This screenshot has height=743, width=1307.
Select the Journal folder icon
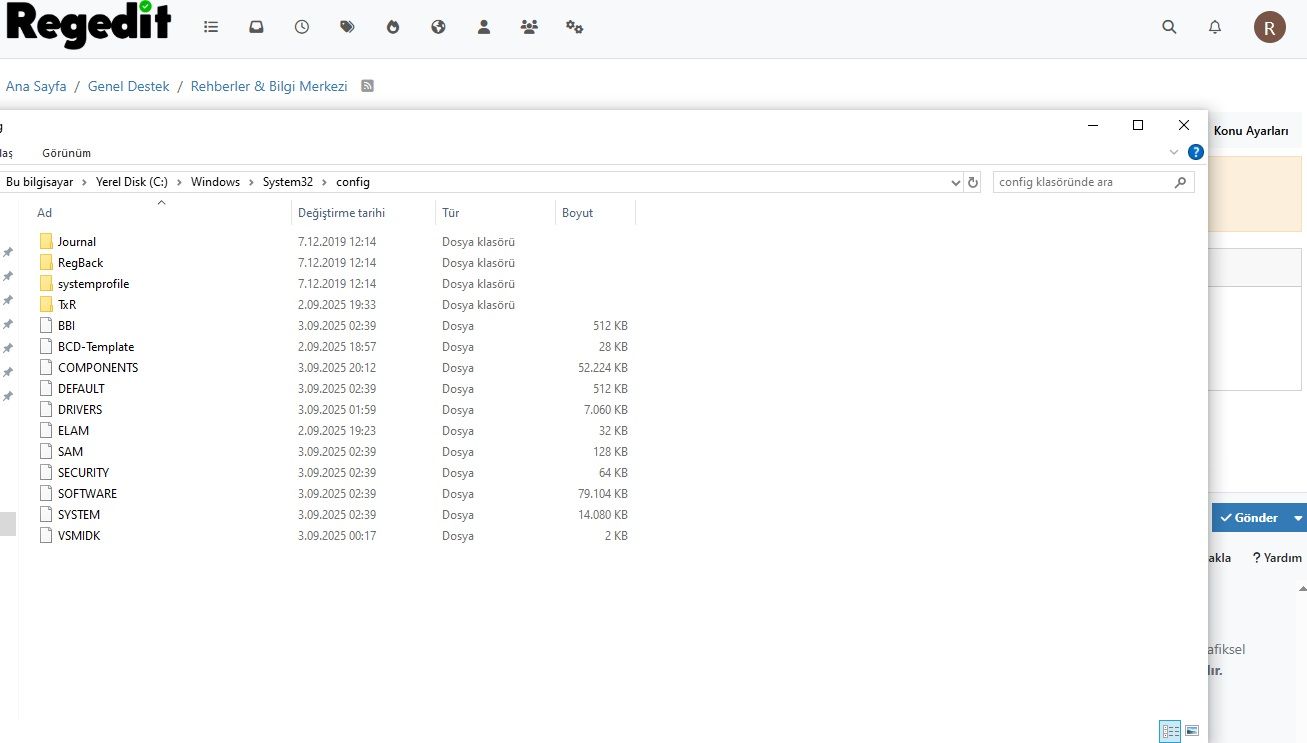pos(46,241)
